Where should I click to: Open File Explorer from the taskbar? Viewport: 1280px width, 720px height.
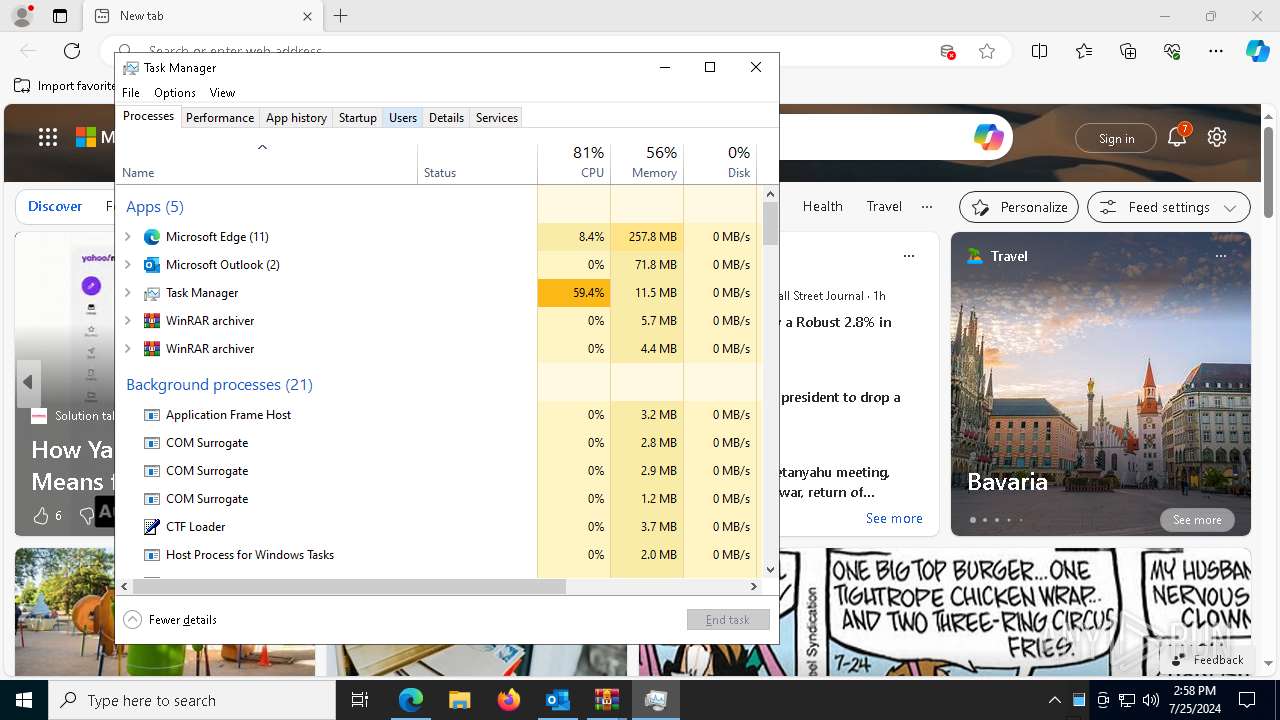(460, 700)
